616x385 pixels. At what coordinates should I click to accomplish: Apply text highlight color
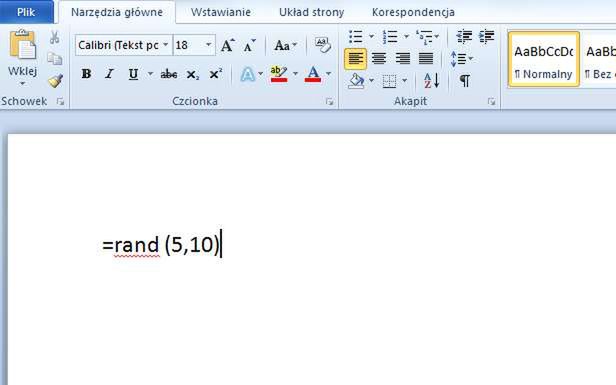pos(279,73)
